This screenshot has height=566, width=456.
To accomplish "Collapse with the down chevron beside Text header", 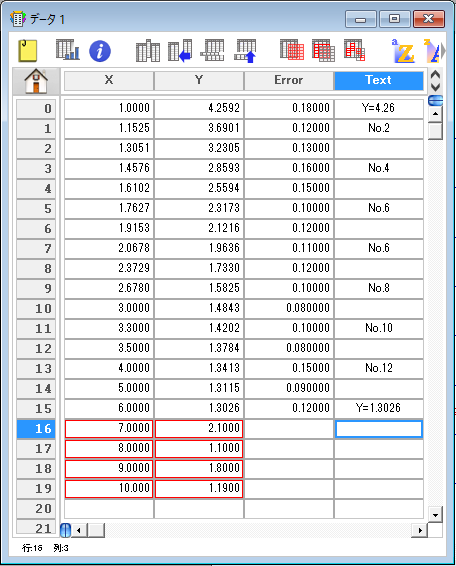I will coord(435,87).
